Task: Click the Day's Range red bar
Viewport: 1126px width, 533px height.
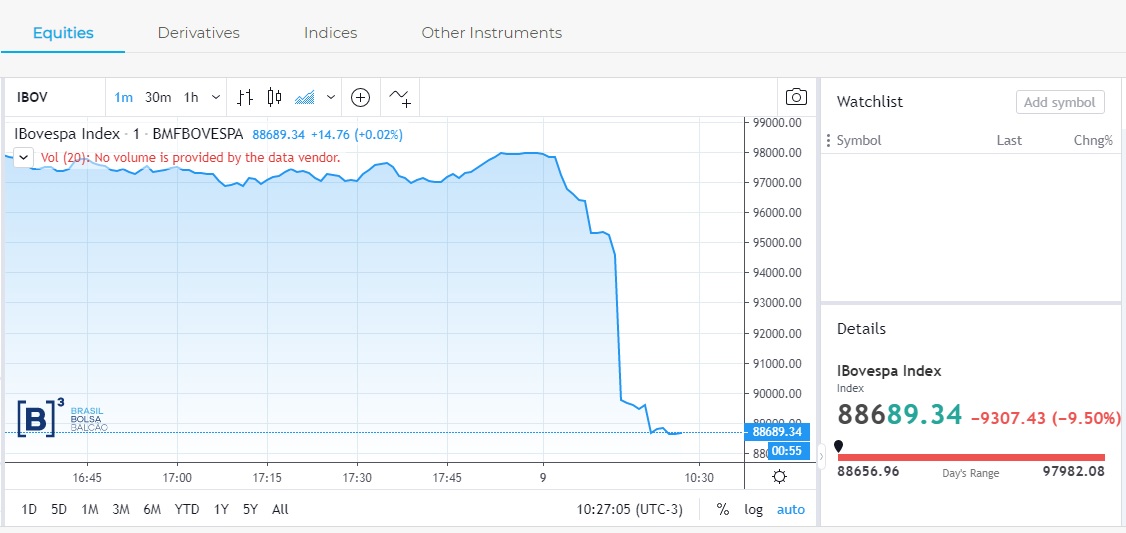Action: [971, 457]
